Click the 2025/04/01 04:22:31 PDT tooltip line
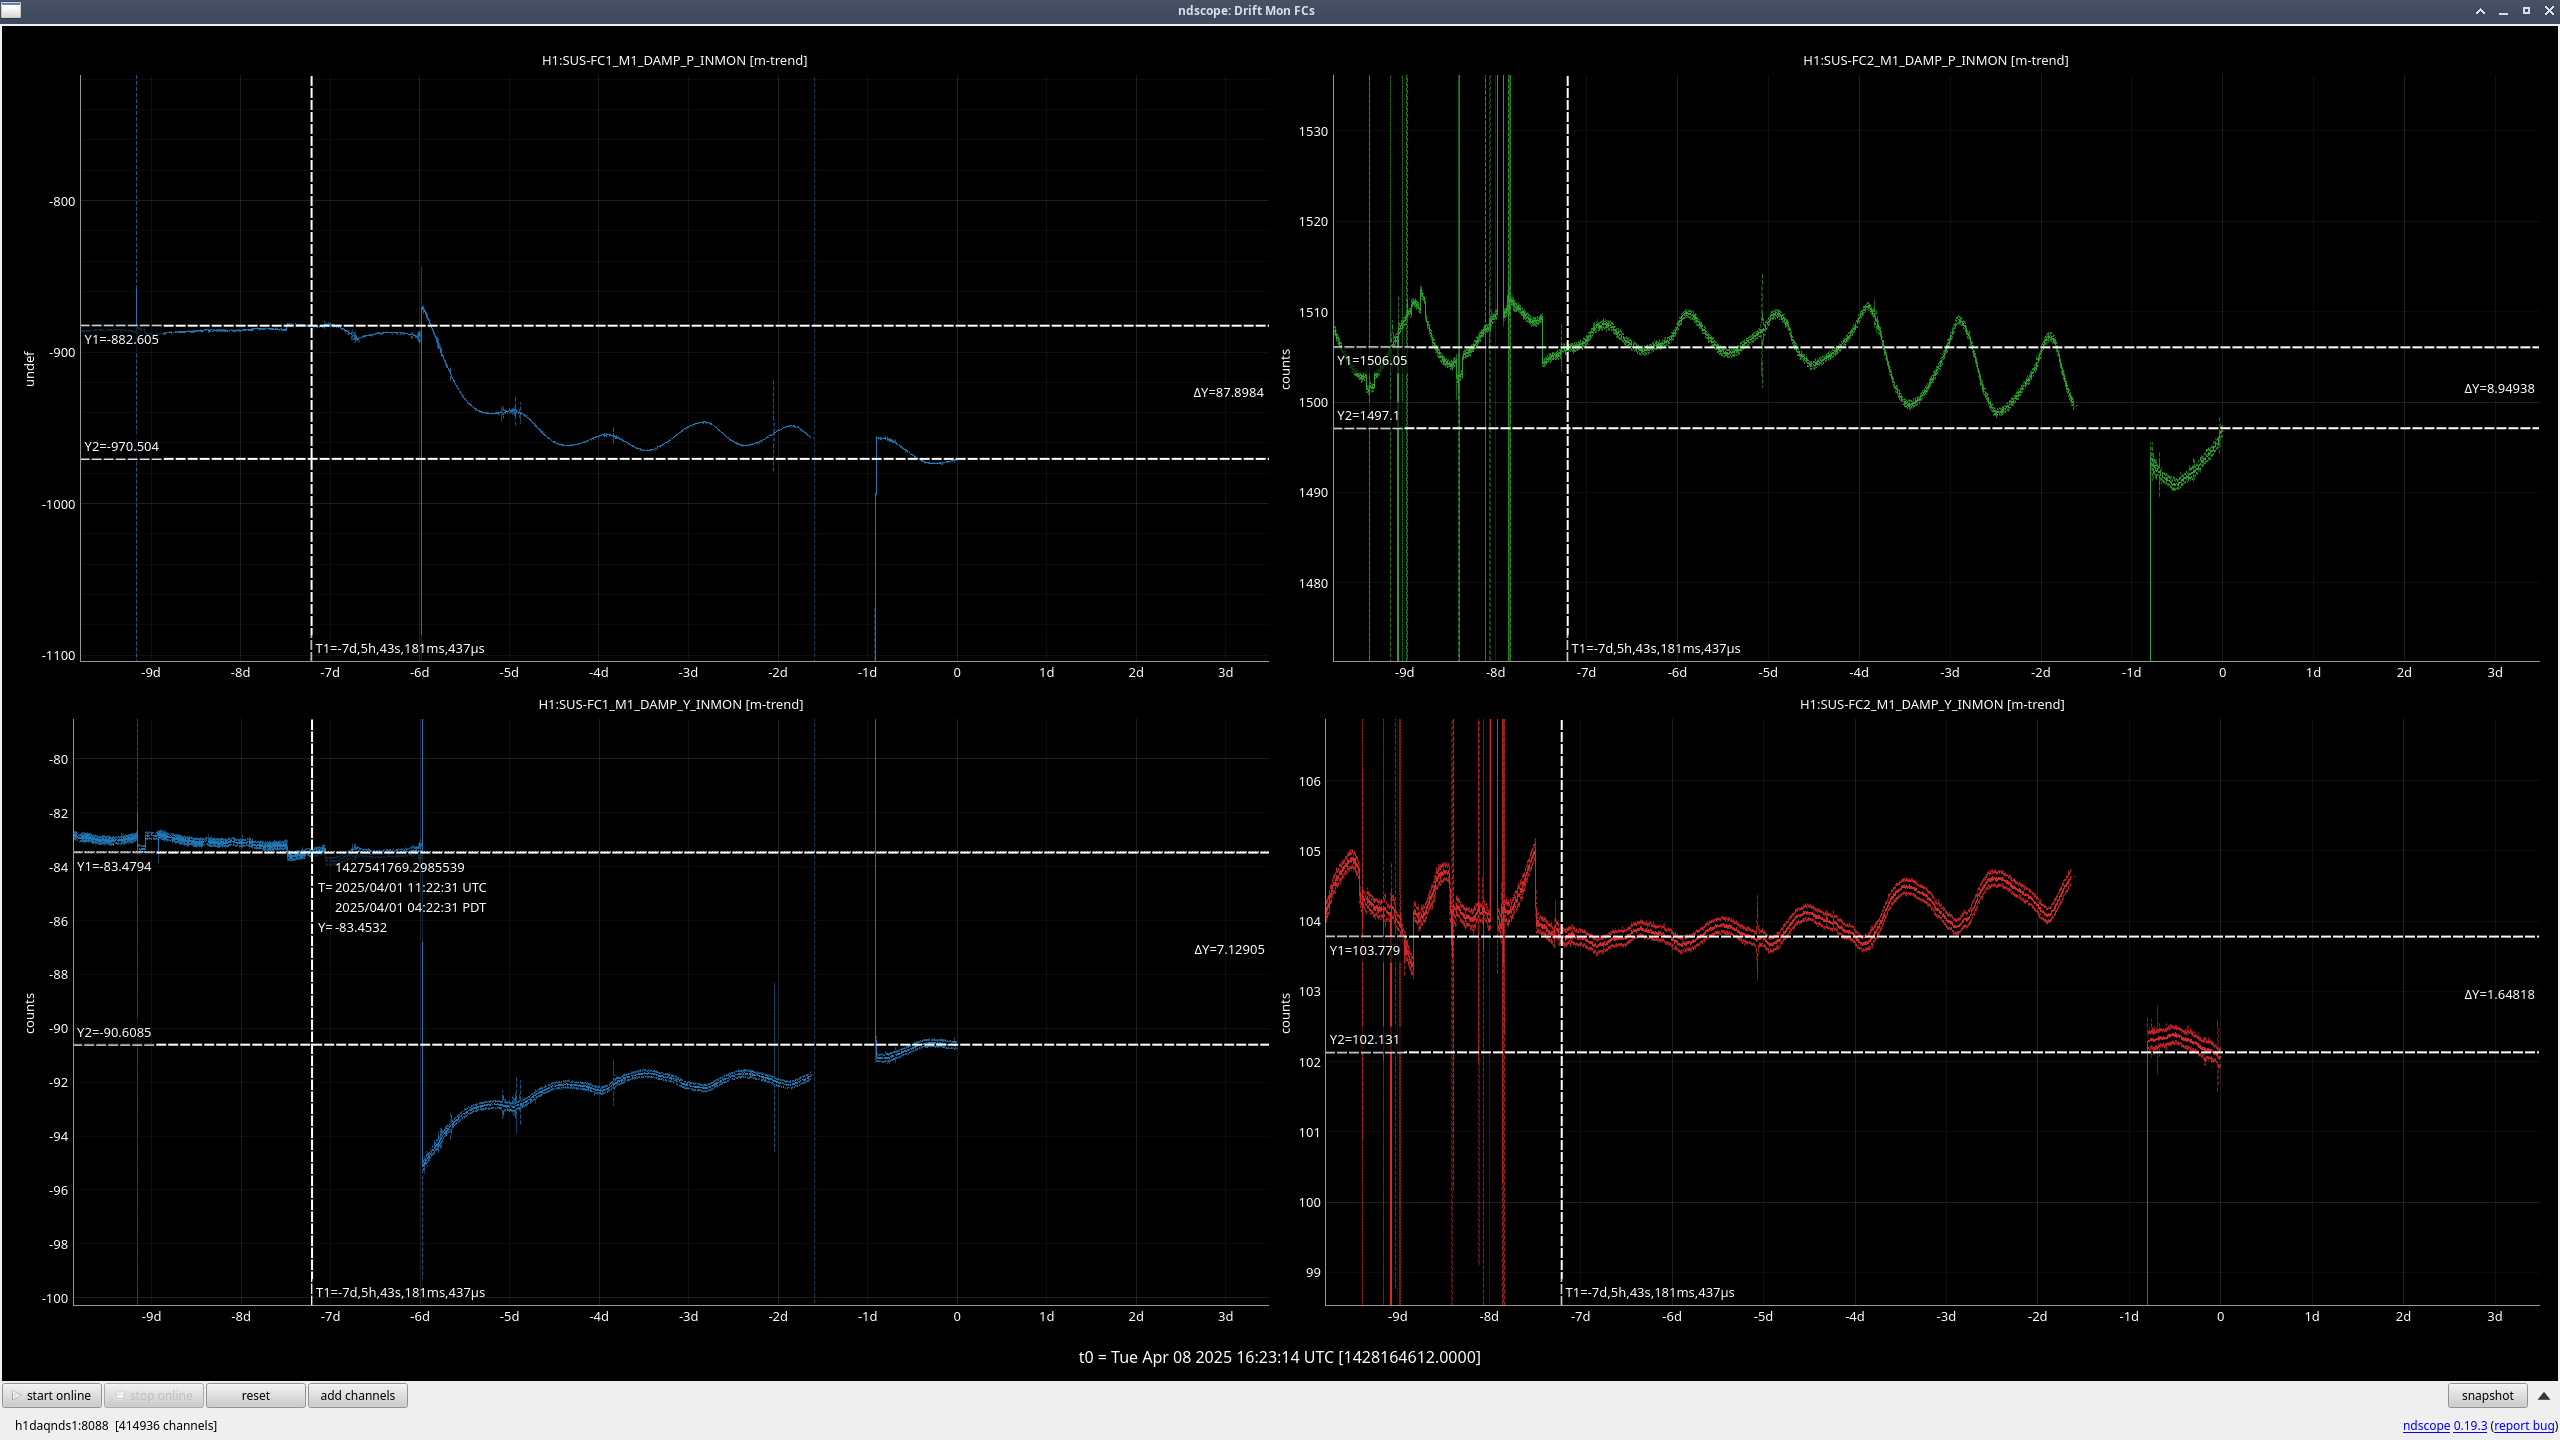Image resolution: width=2560 pixels, height=1440 pixels. tap(411, 908)
